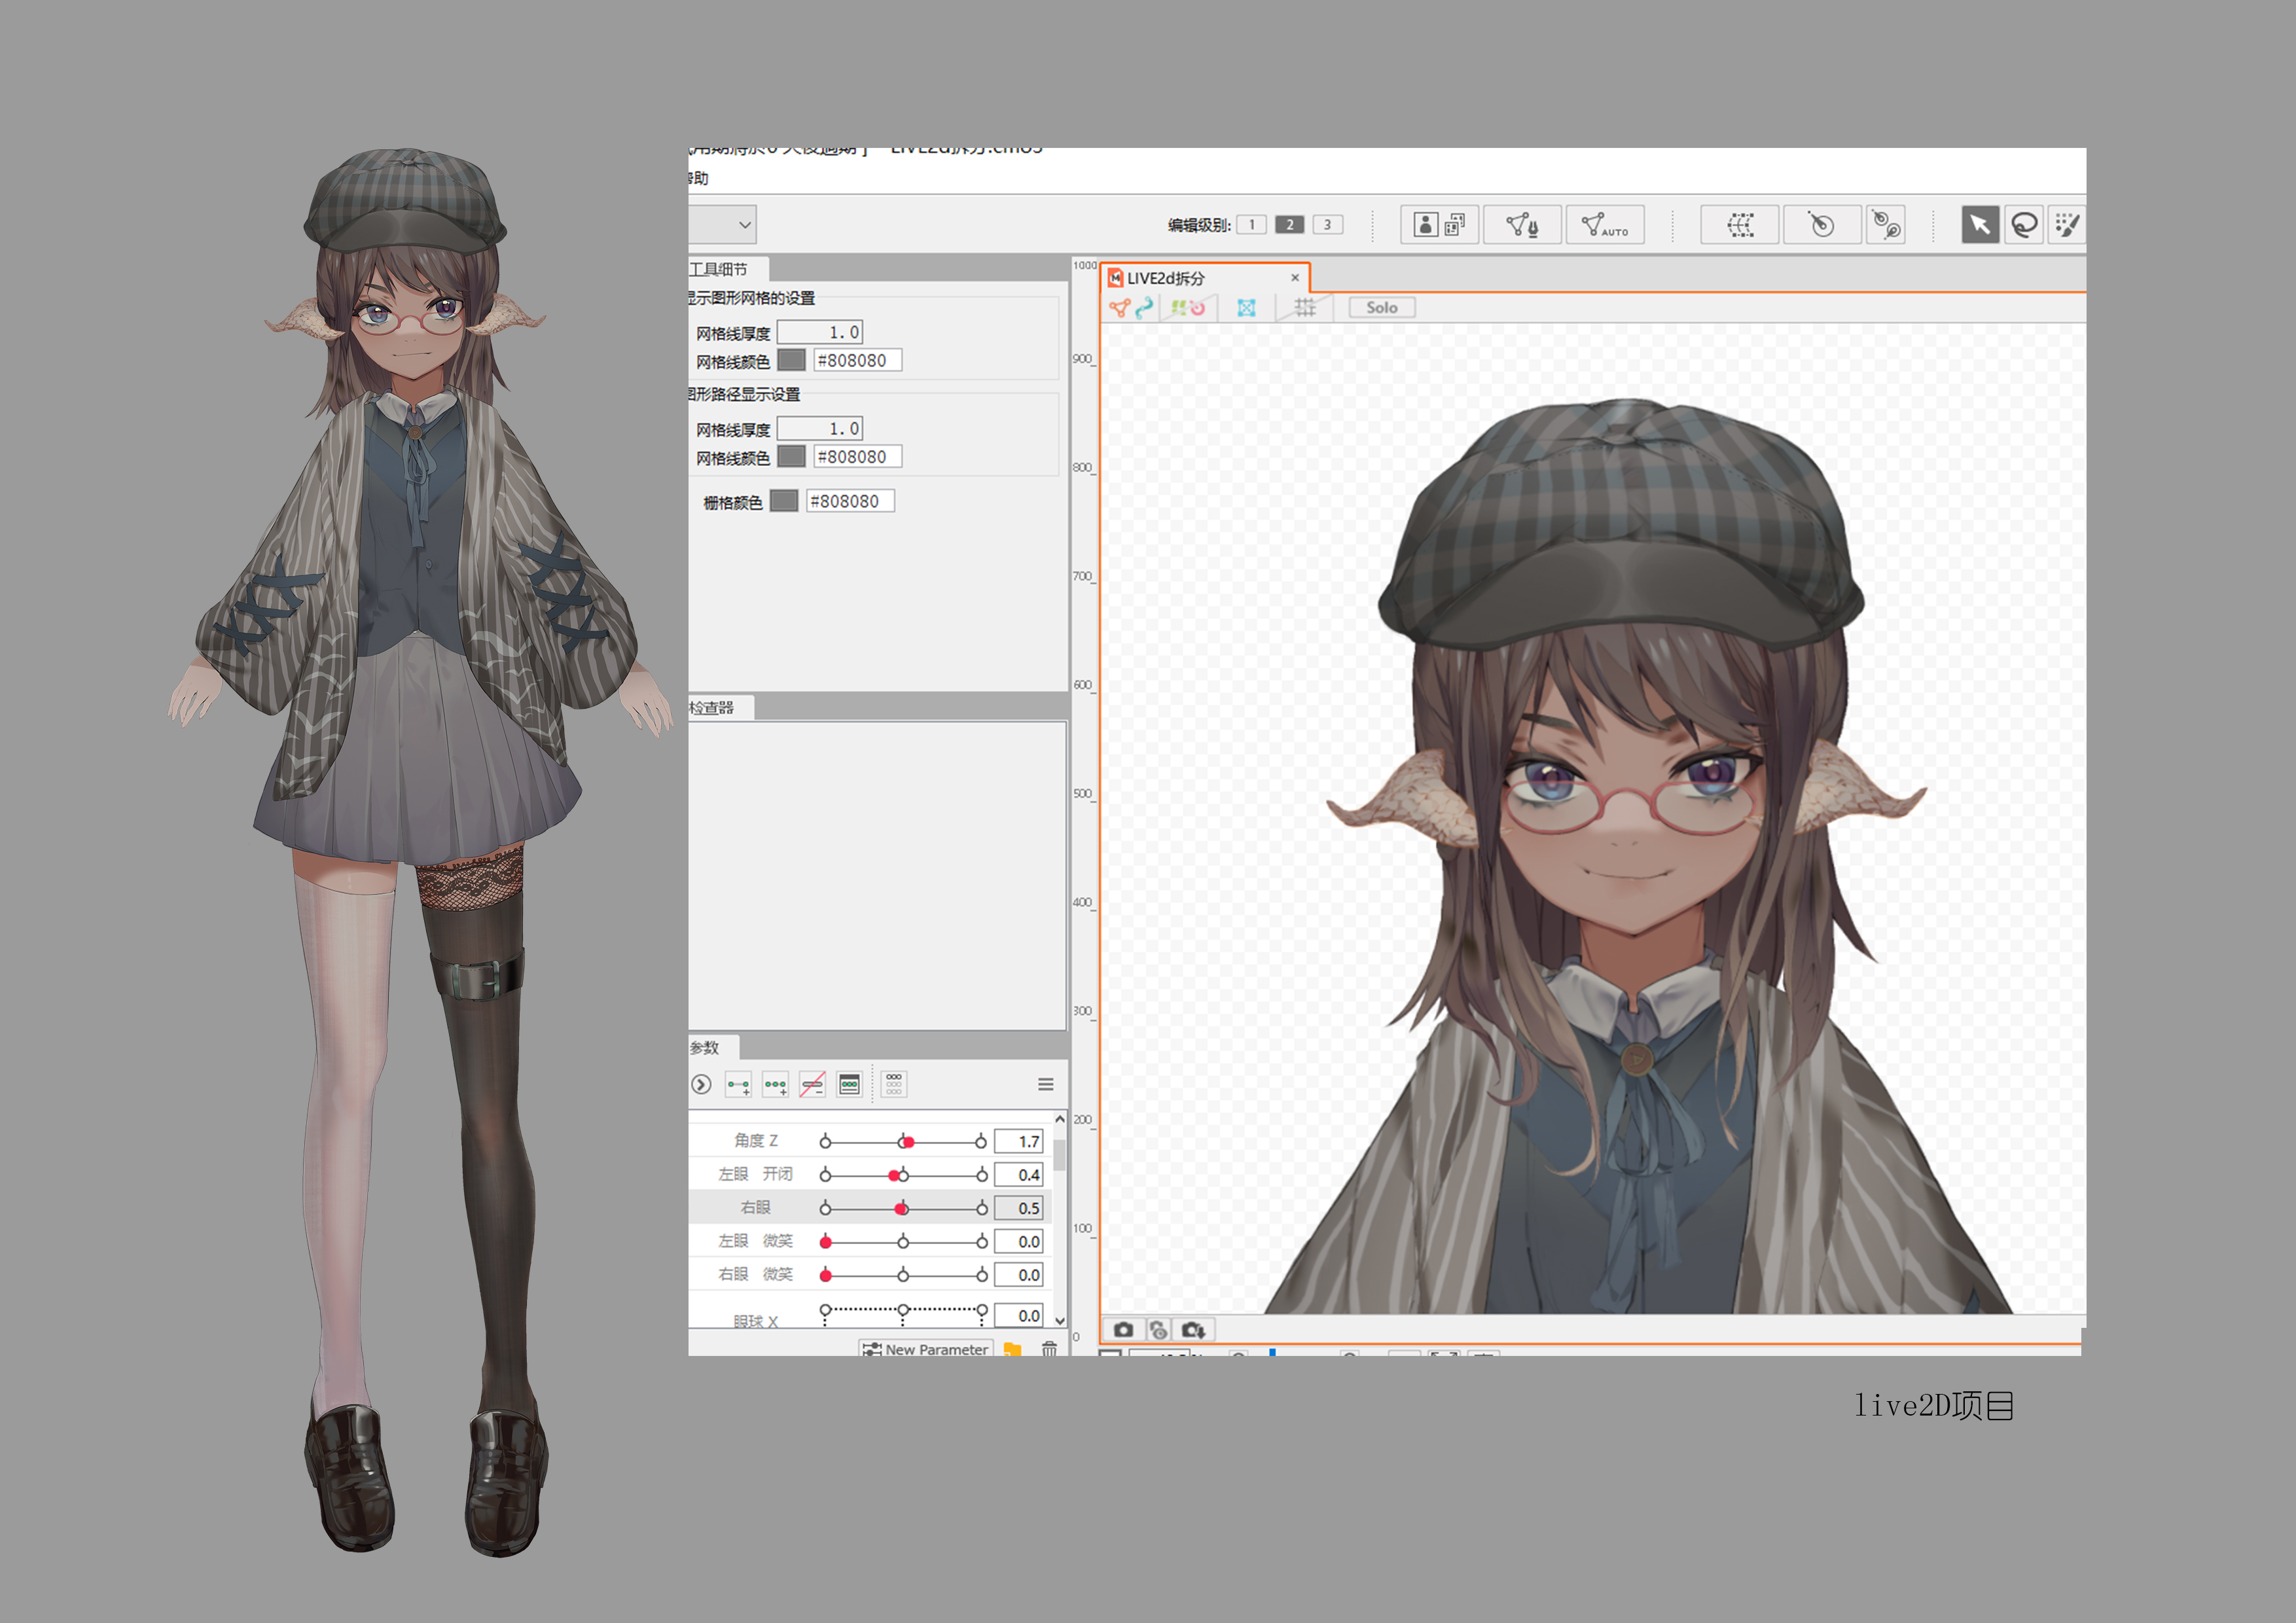Select the brush selection tool at toolbar end

coord(2066,225)
